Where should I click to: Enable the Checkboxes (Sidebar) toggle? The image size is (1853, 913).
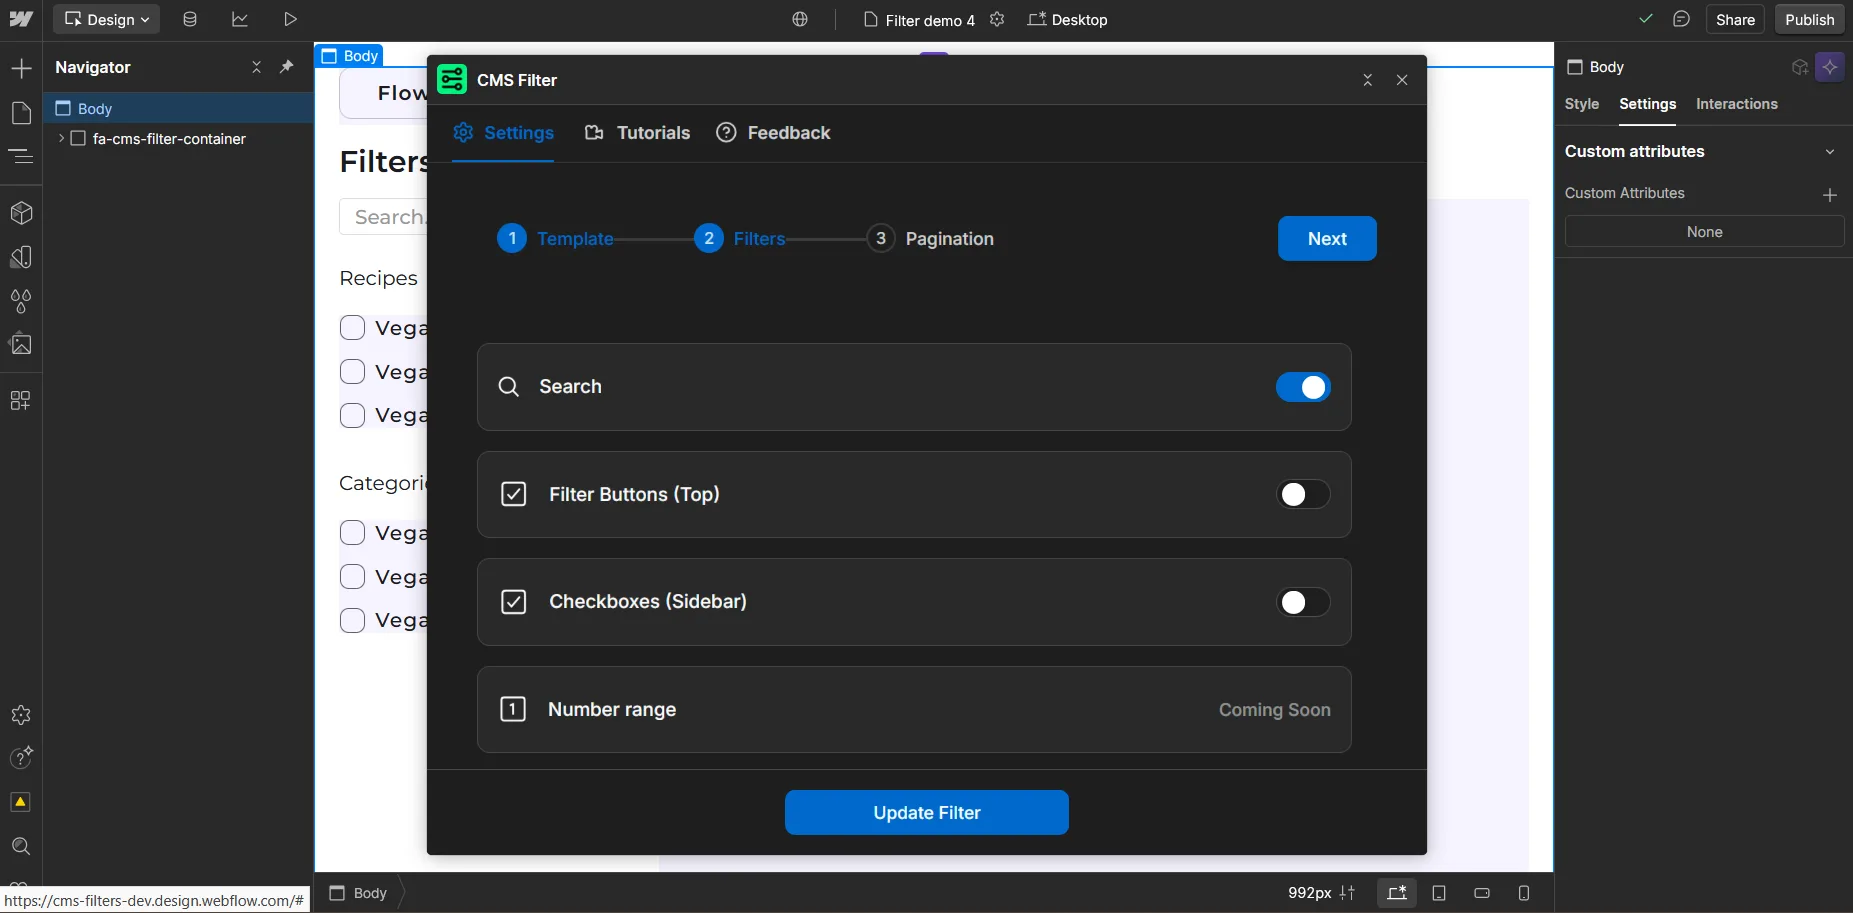(1303, 602)
